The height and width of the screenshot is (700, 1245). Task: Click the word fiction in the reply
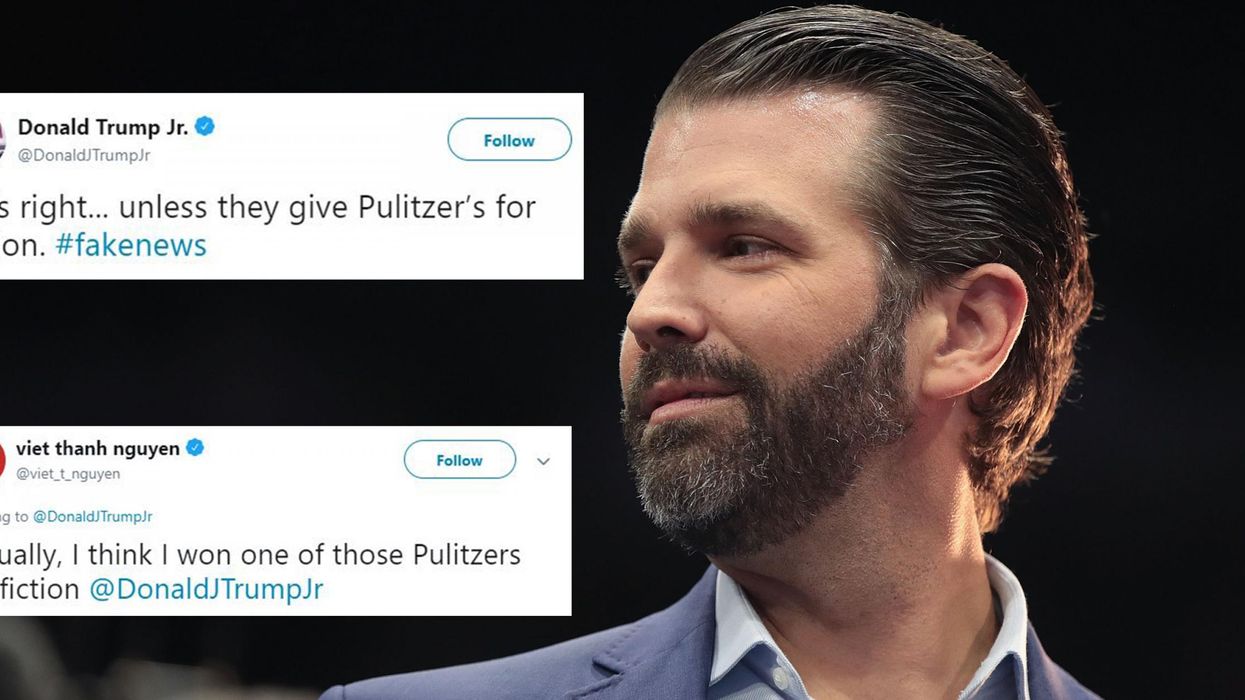click(42, 589)
